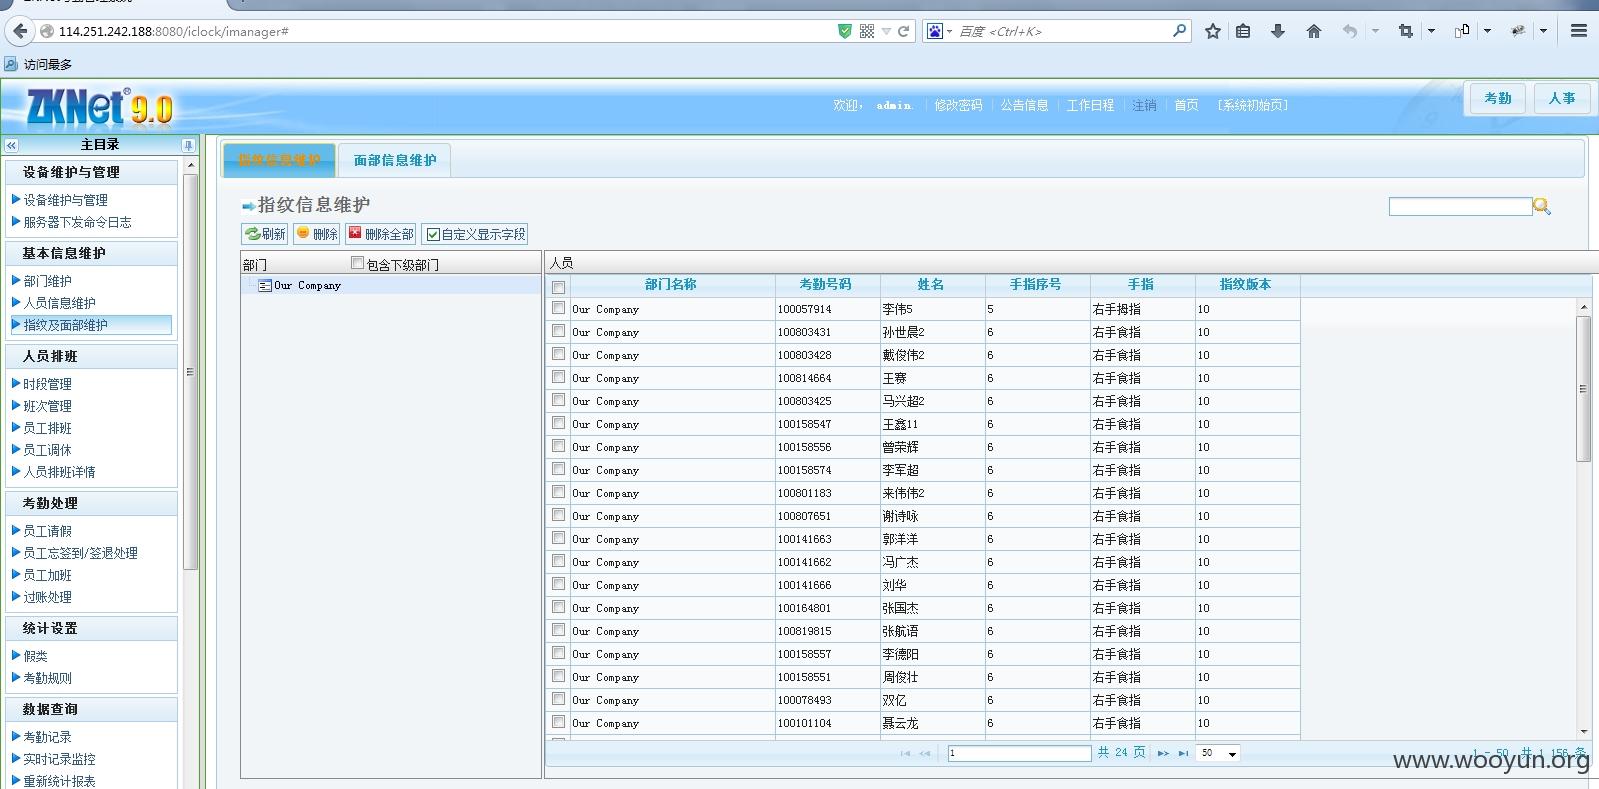This screenshot has height=789, width=1599.
Task: Jump to last page of the table
Action: click(x=1183, y=753)
